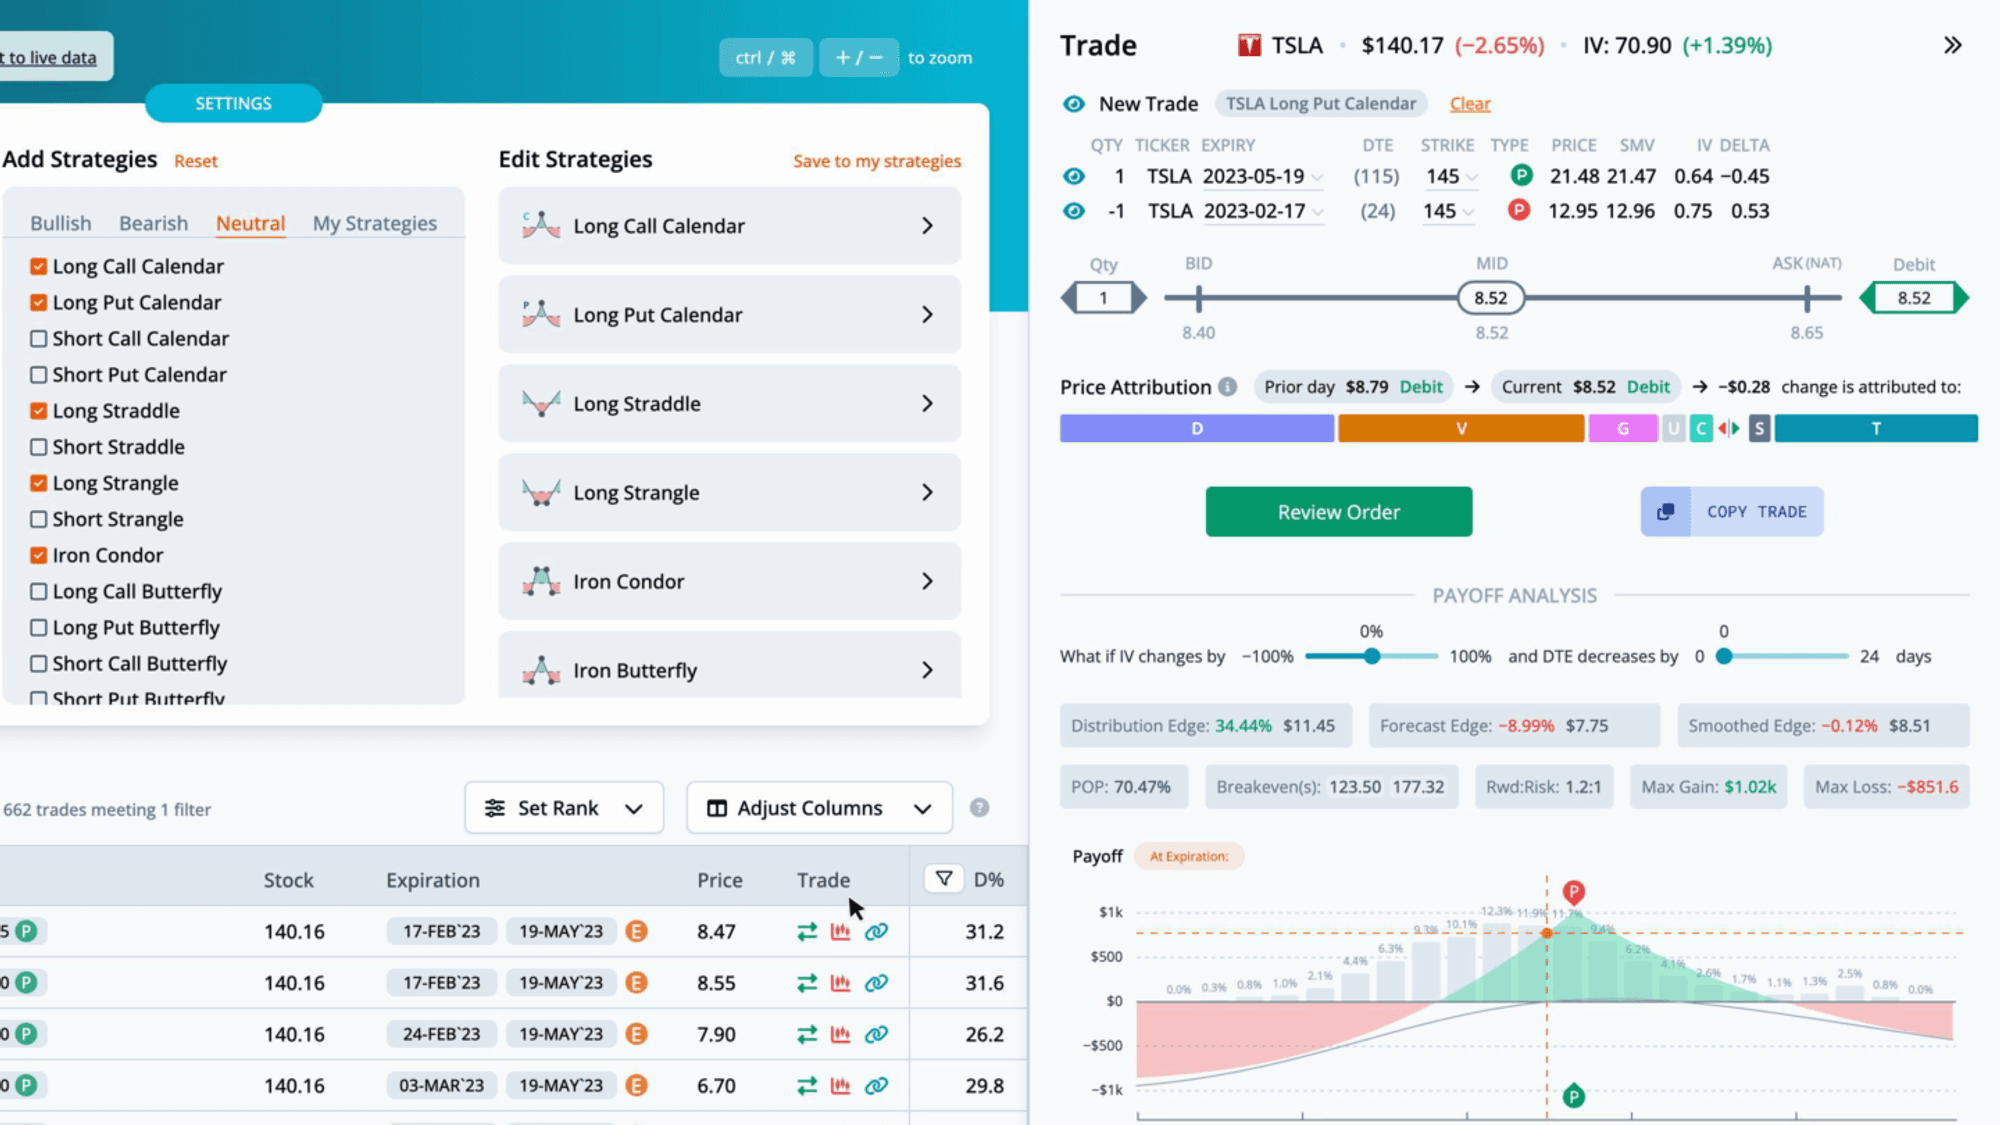Hide the 2023-05-19 leg with eye icon
Image resolution: width=2000 pixels, height=1125 pixels.
tap(1073, 176)
